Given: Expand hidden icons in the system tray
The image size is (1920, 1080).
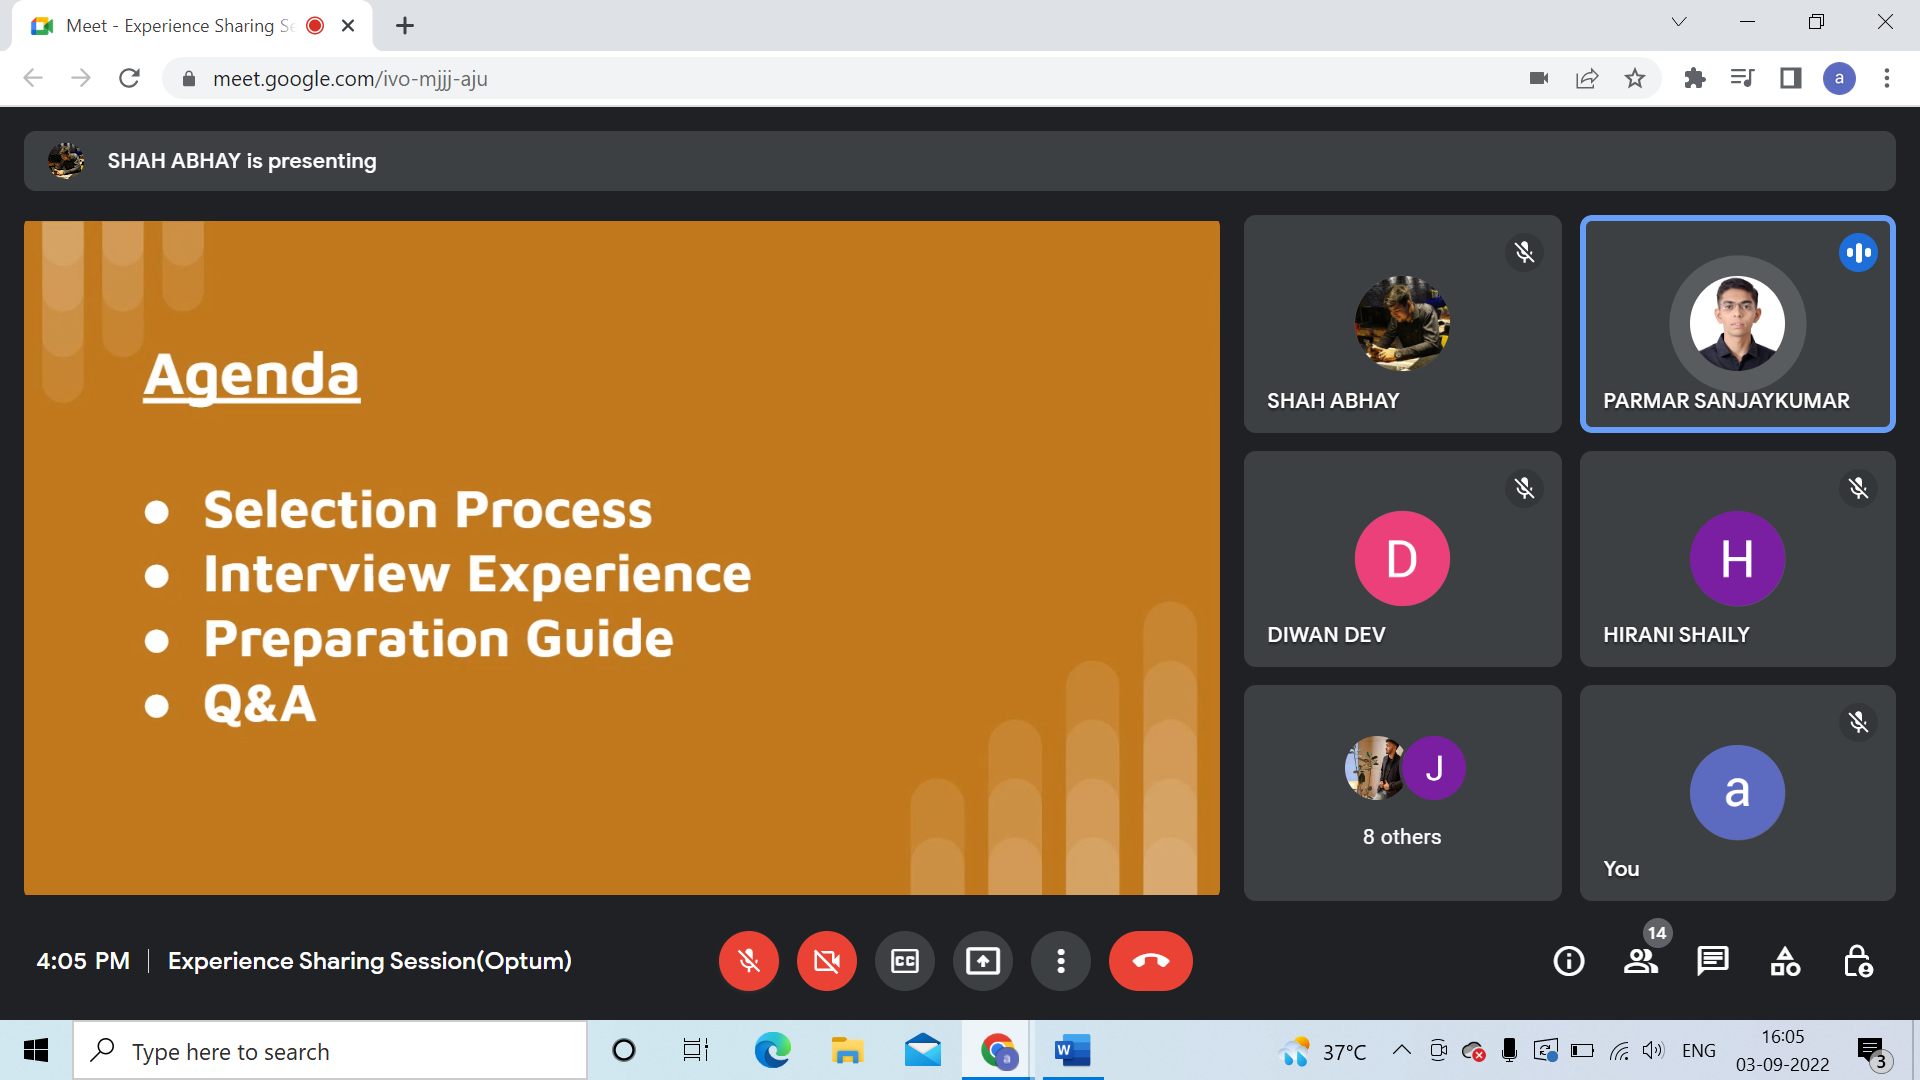Looking at the screenshot, I should pyautogui.click(x=1401, y=1050).
